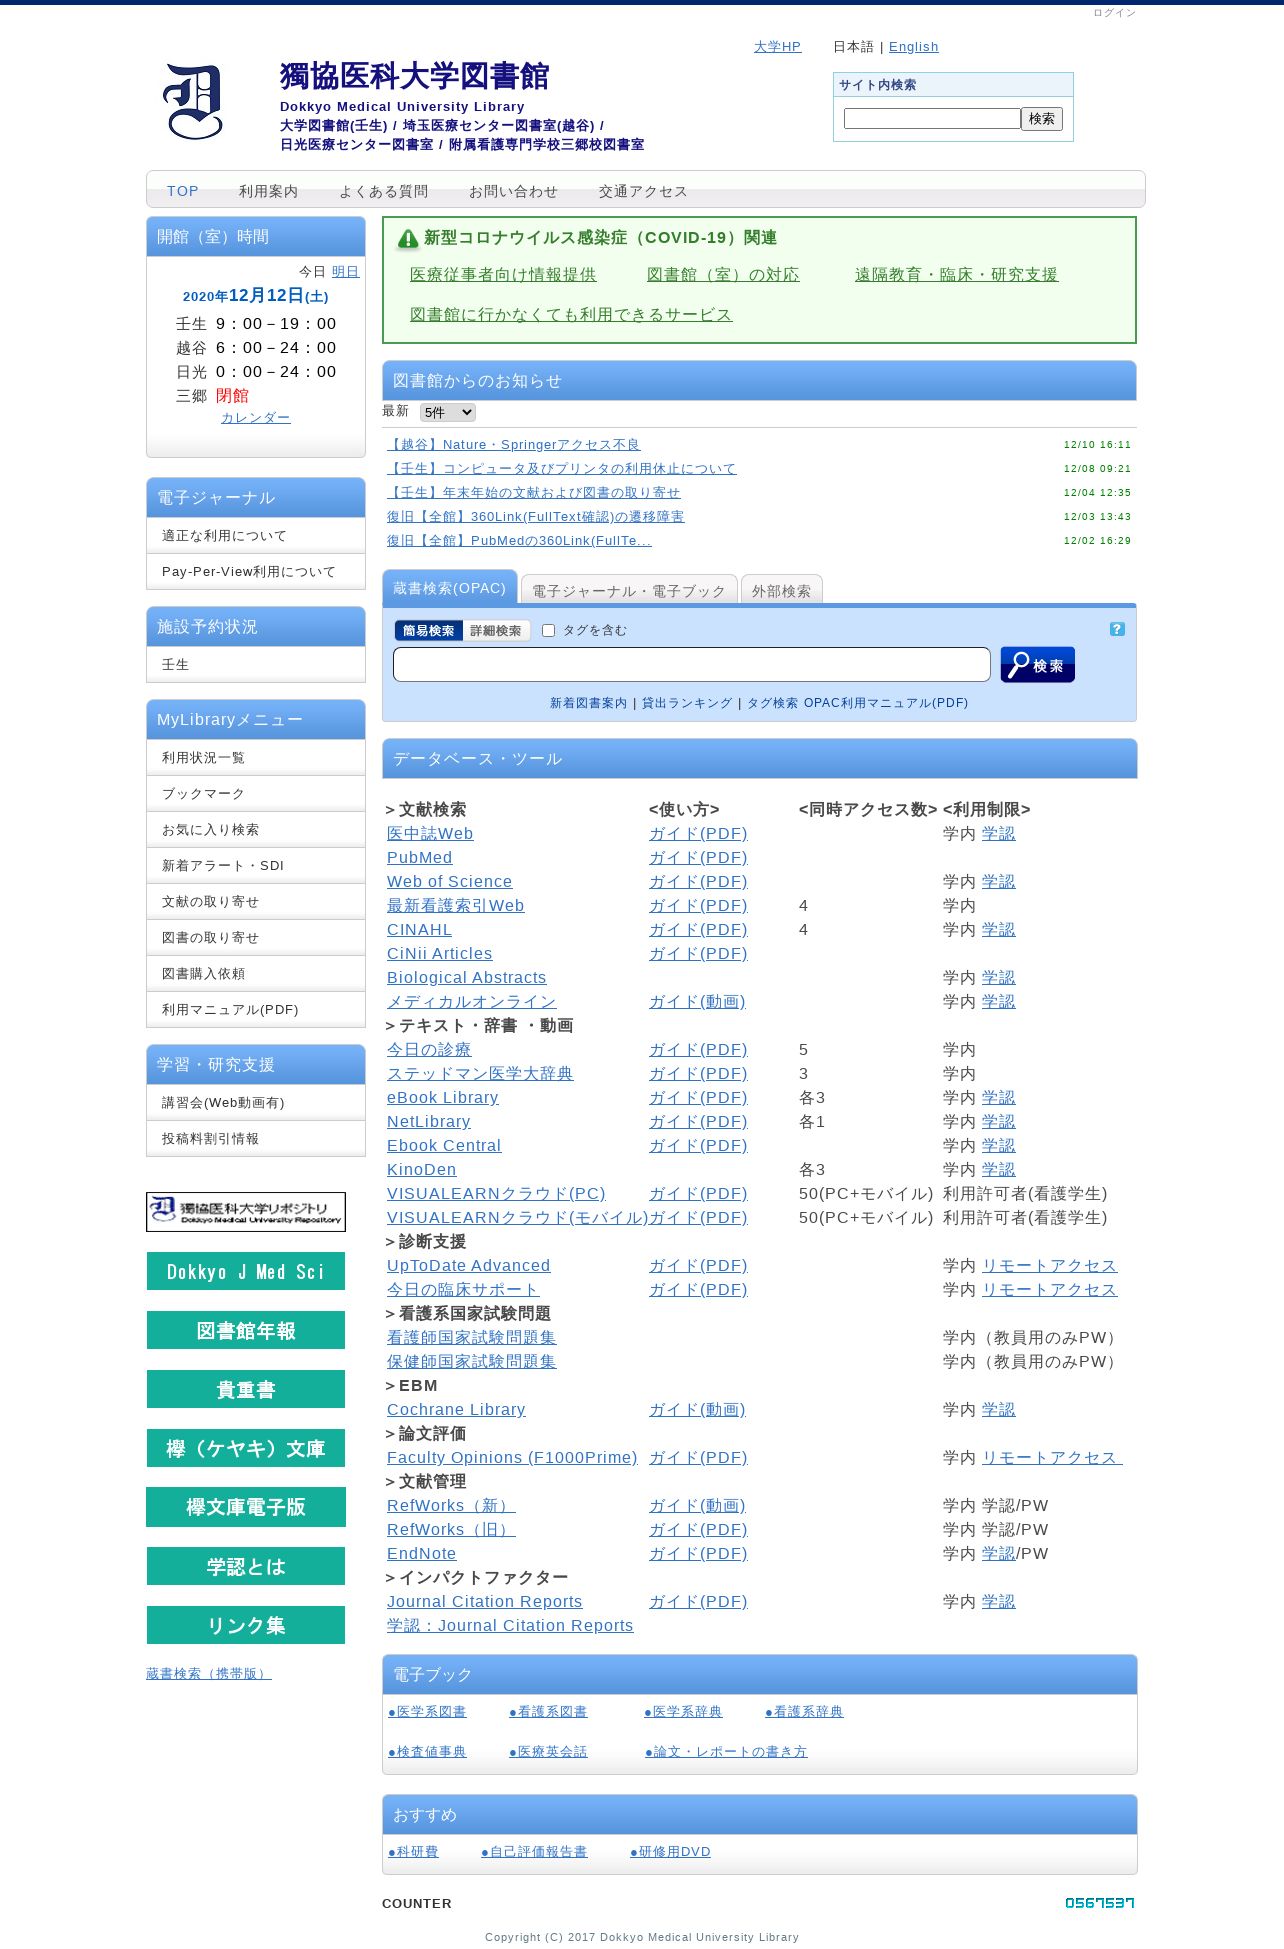Switch to the 外部検索 tab

tap(781, 591)
